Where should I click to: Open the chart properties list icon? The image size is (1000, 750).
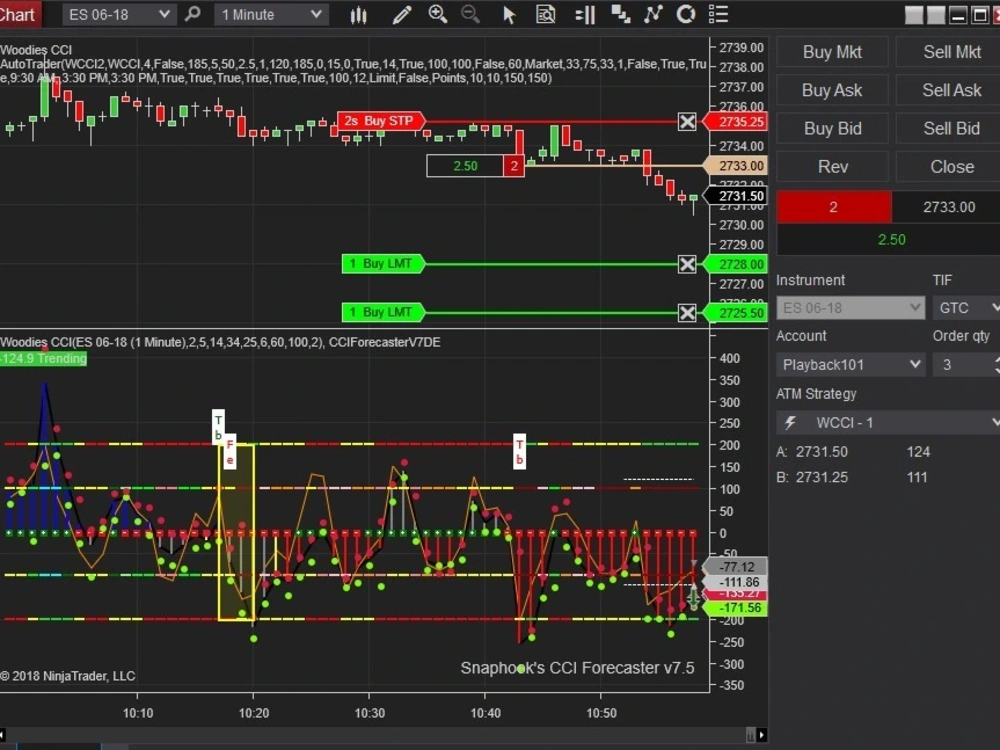pos(719,14)
